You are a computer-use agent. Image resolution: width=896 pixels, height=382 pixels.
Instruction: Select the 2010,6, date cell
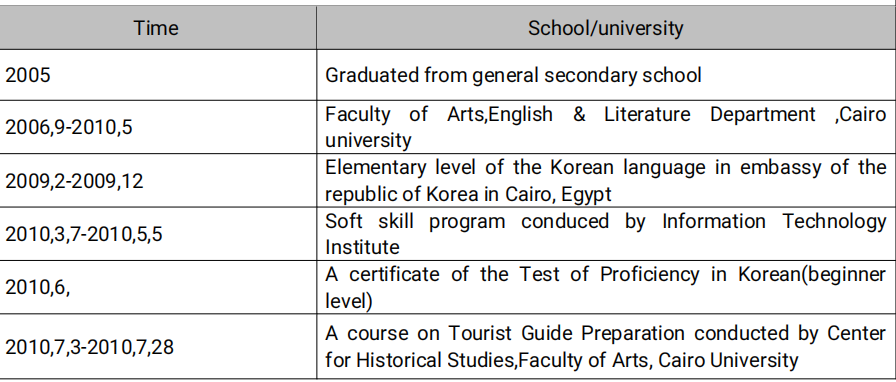[x=158, y=287]
